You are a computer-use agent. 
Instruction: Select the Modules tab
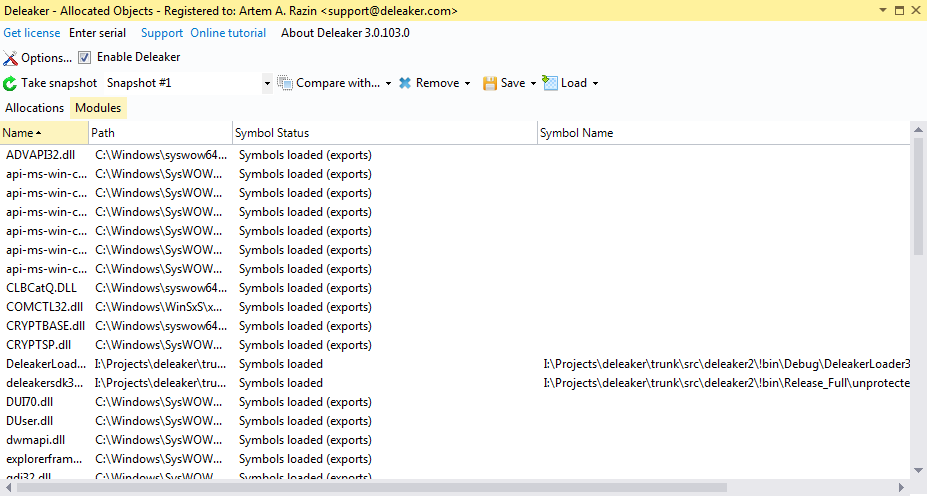(x=98, y=108)
